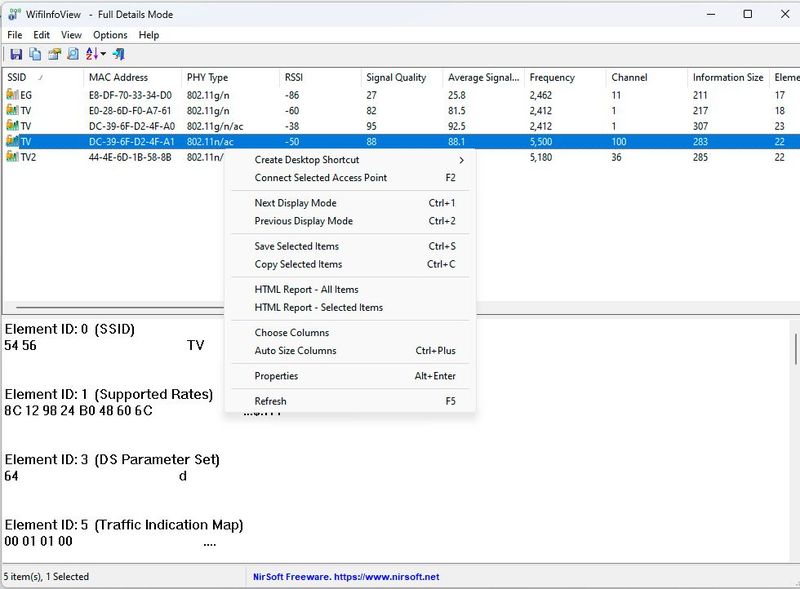Click the Exit door toolbar icon
The width and height of the screenshot is (800, 589).
119,54
